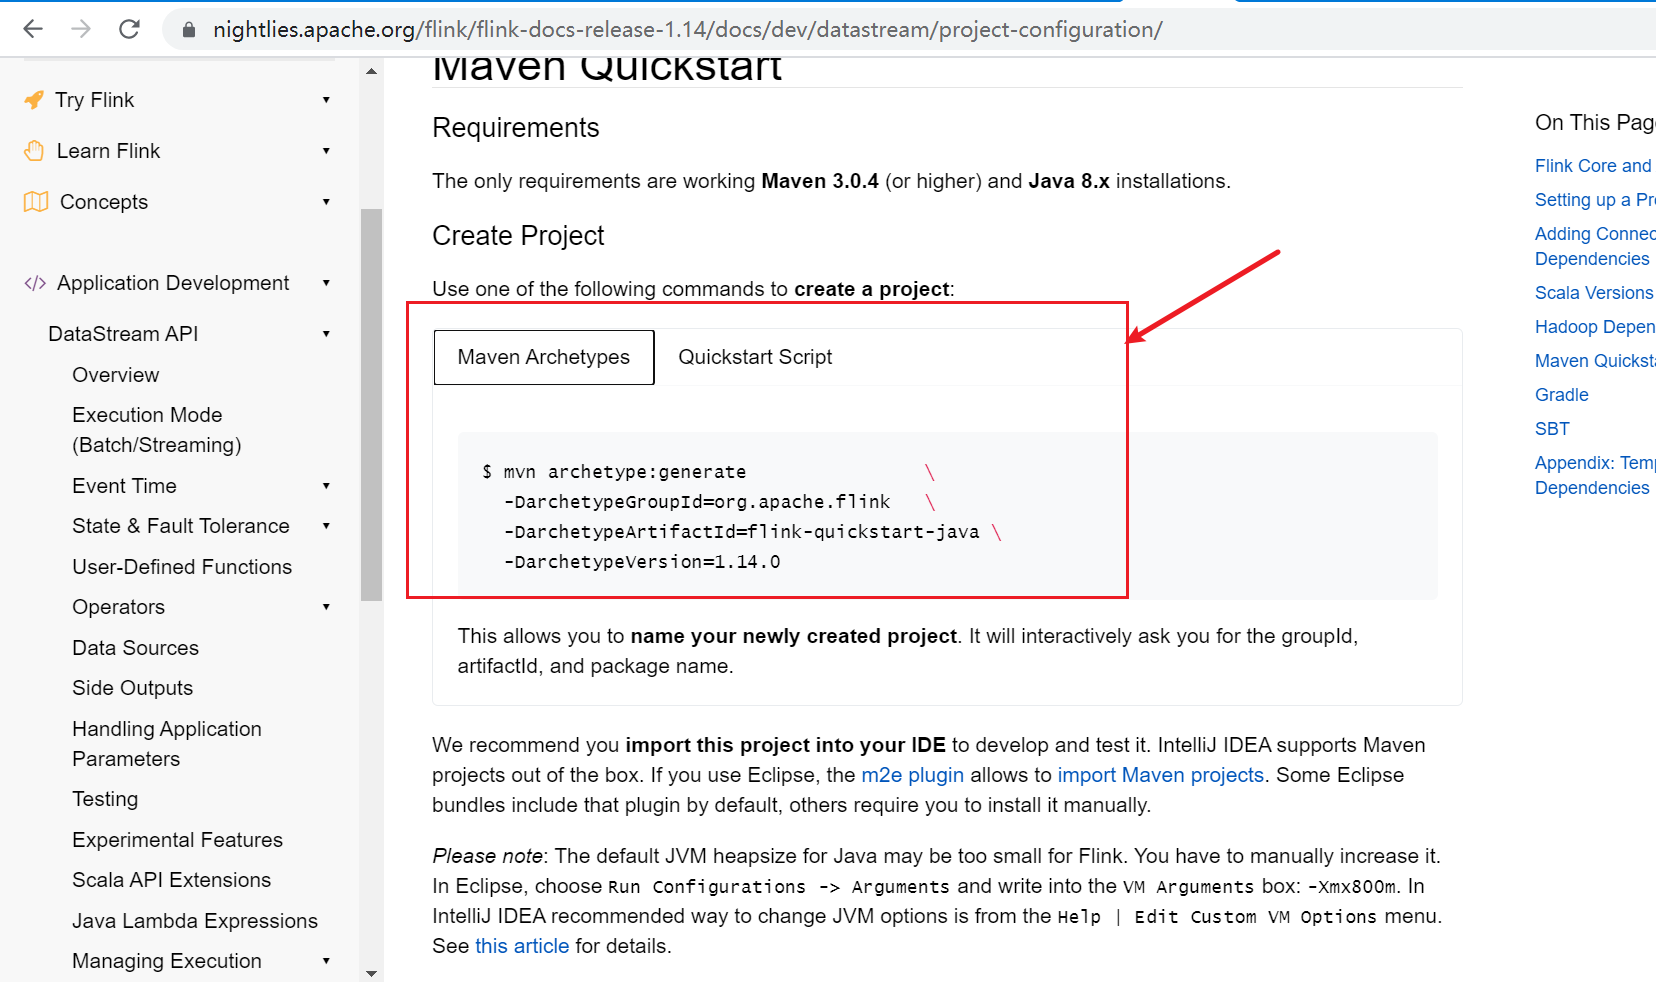The width and height of the screenshot is (1656, 982).
Task: Click sidebar scrollbar down arrow
Action: click(372, 973)
